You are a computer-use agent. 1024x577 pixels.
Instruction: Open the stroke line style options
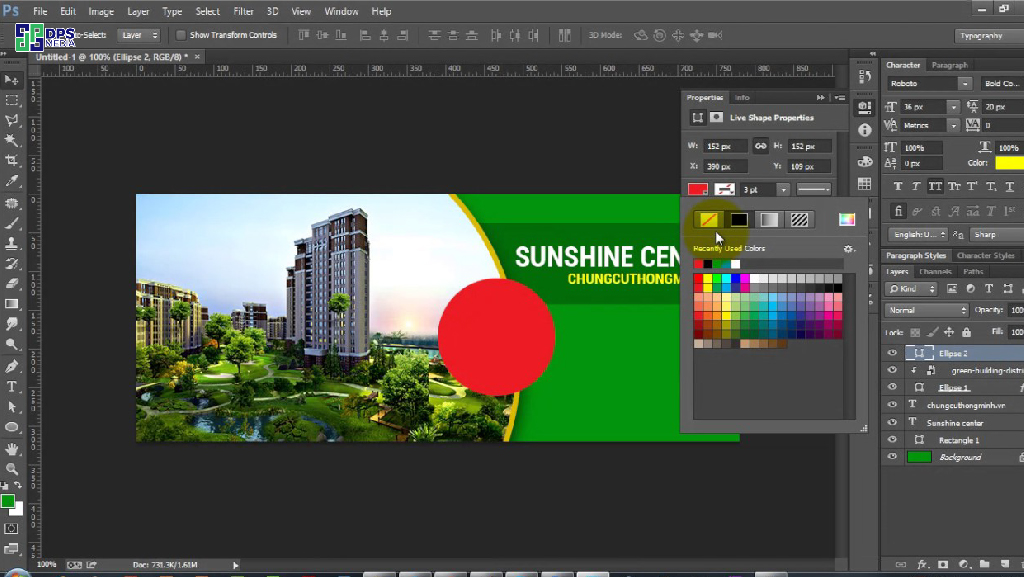814,190
